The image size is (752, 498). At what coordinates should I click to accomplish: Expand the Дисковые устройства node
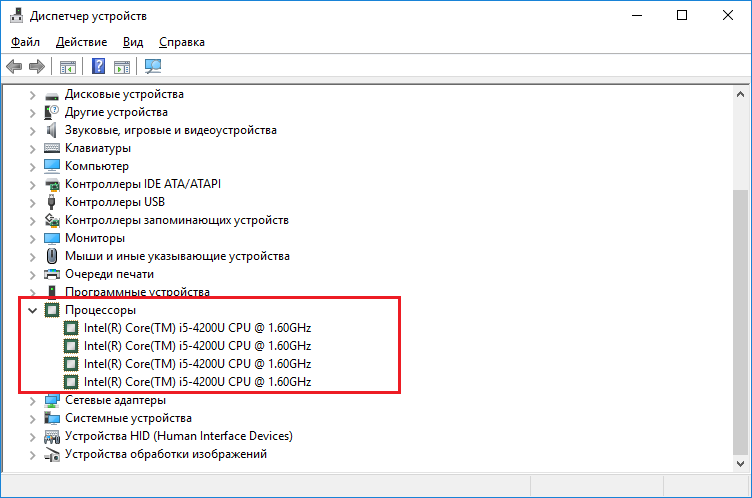pos(32,95)
